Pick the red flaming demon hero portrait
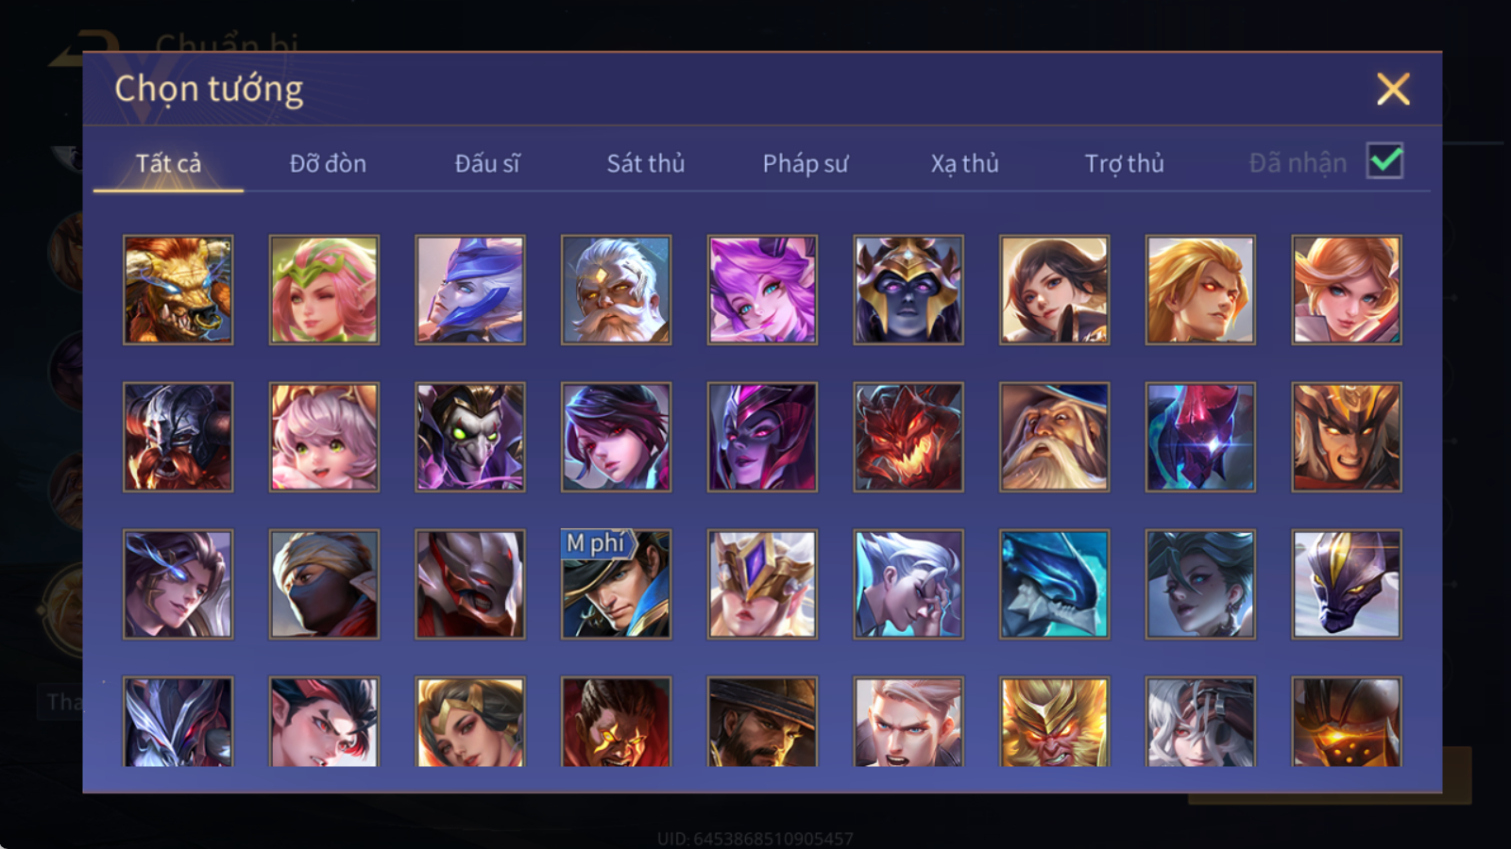The width and height of the screenshot is (1511, 849). [908, 437]
